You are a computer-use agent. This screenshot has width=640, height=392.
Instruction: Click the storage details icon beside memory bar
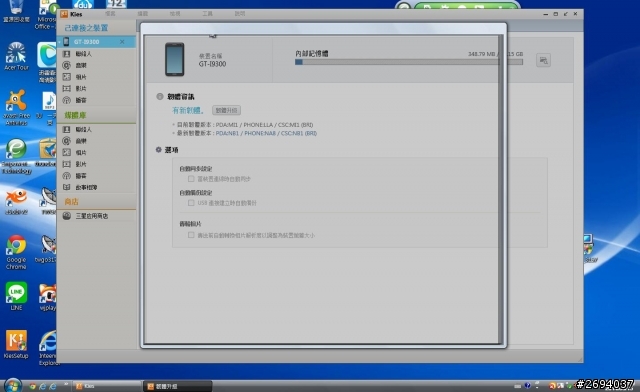tap(543, 60)
